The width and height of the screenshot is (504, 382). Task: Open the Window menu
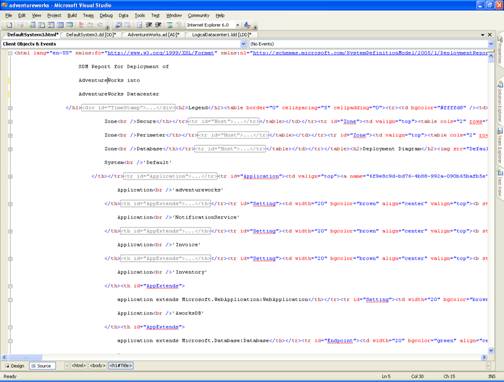174,15
